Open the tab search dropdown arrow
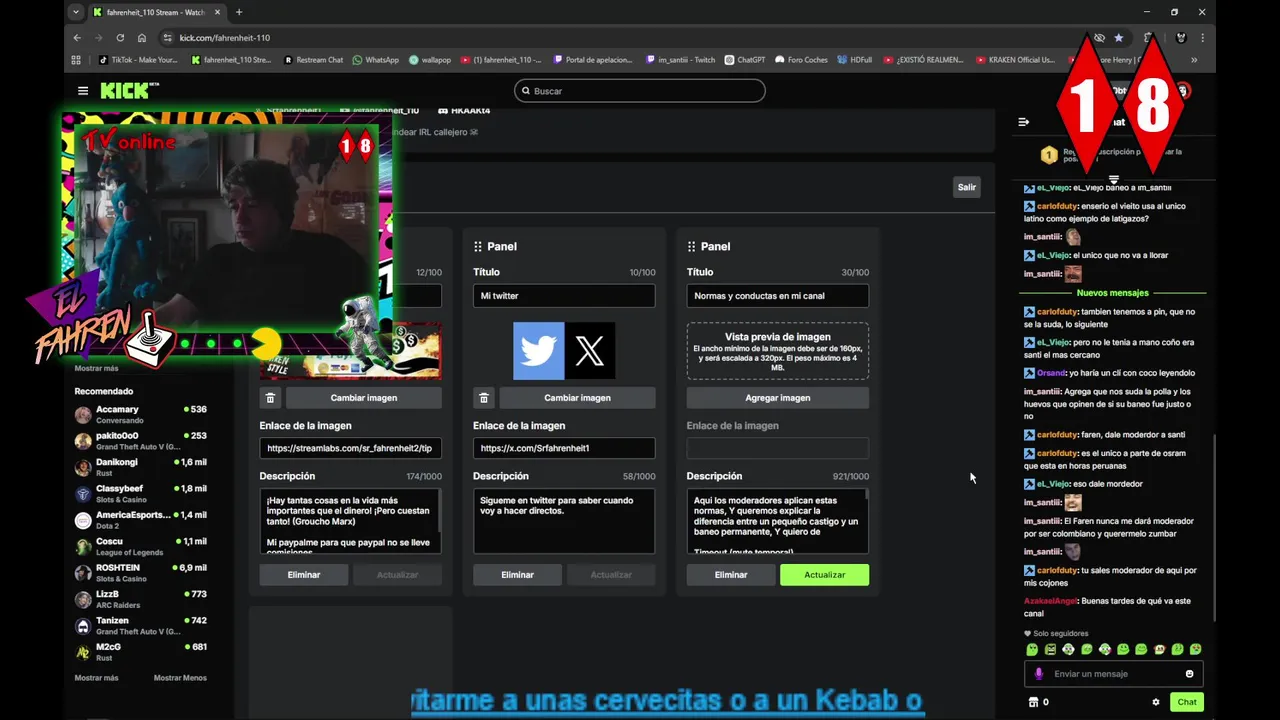 click(x=76, y=12)
